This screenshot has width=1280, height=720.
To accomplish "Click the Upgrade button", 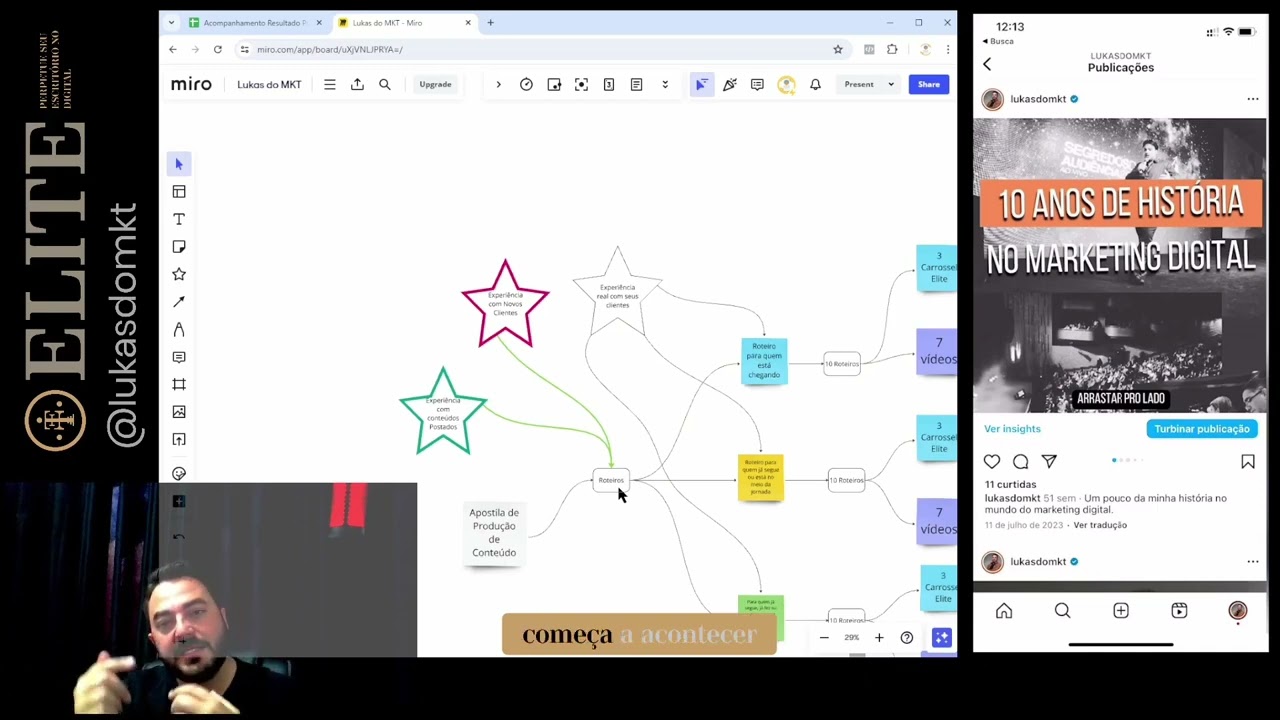I will 435,85.
